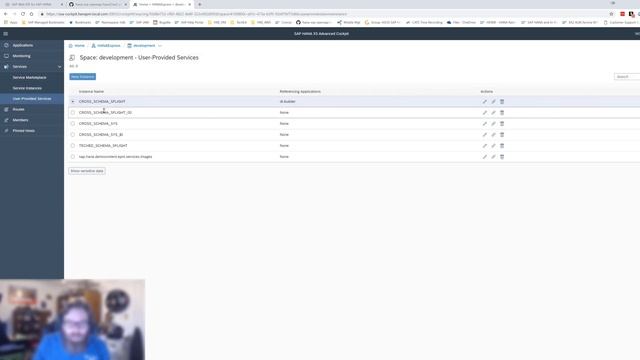
Task: Edit CROSS_SCHEMA_SYS_BI with first pencil icon
Action: [x=484, y=135]
